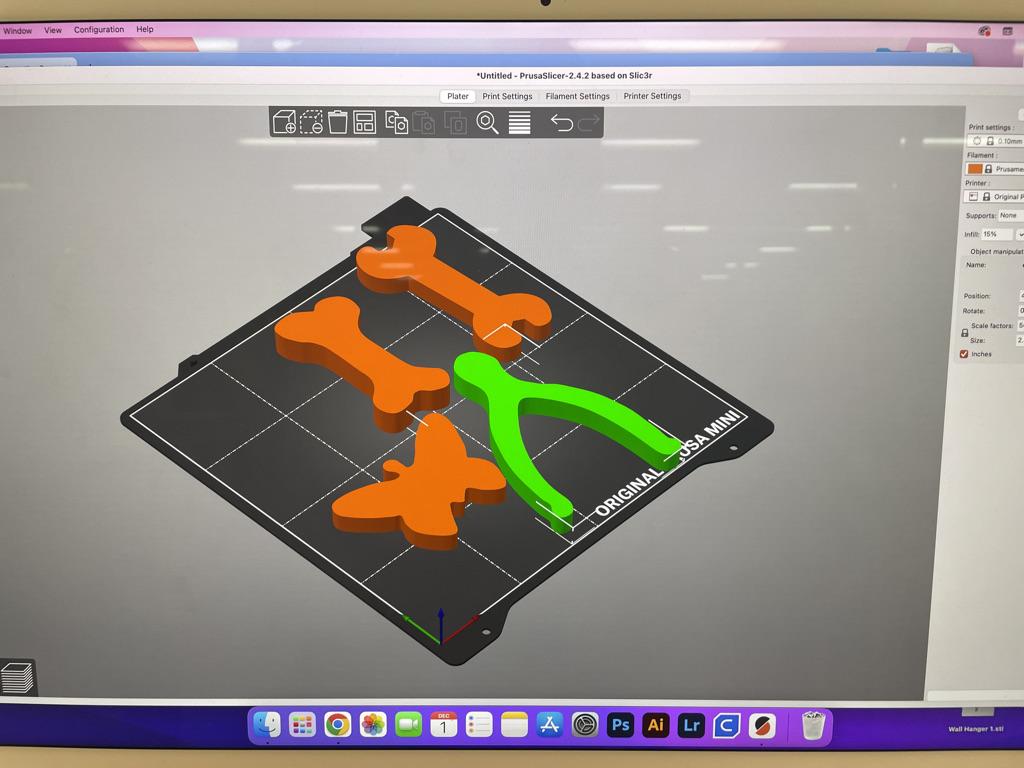Open the Trash in the dock

coord(813,724)
